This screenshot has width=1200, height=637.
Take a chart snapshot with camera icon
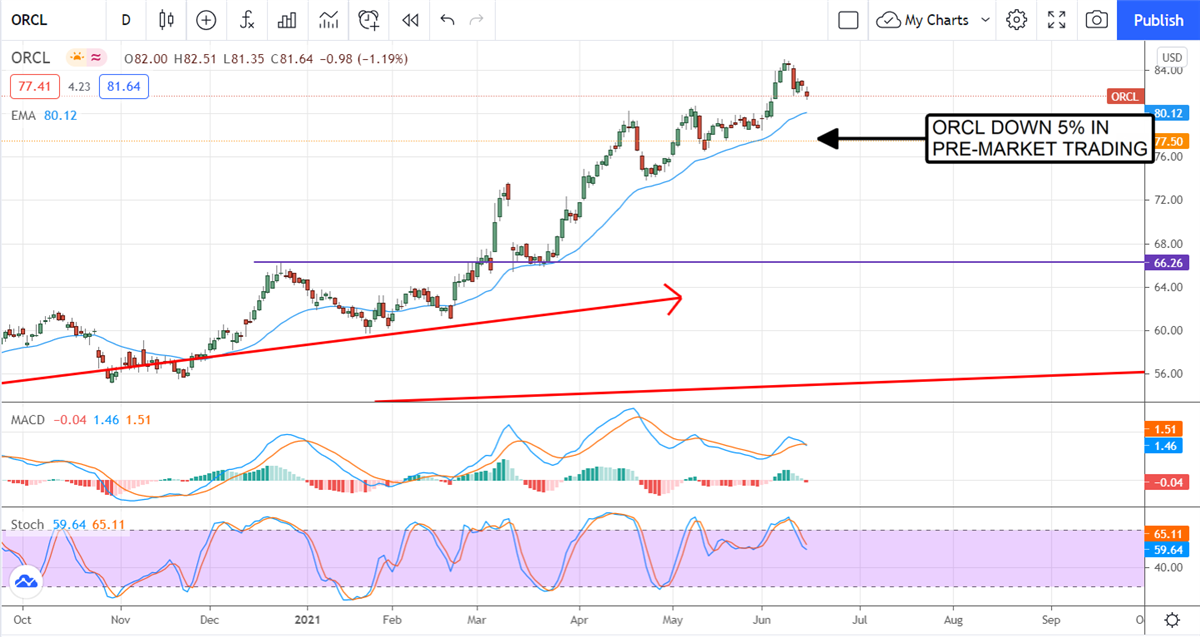point(1097,19)
